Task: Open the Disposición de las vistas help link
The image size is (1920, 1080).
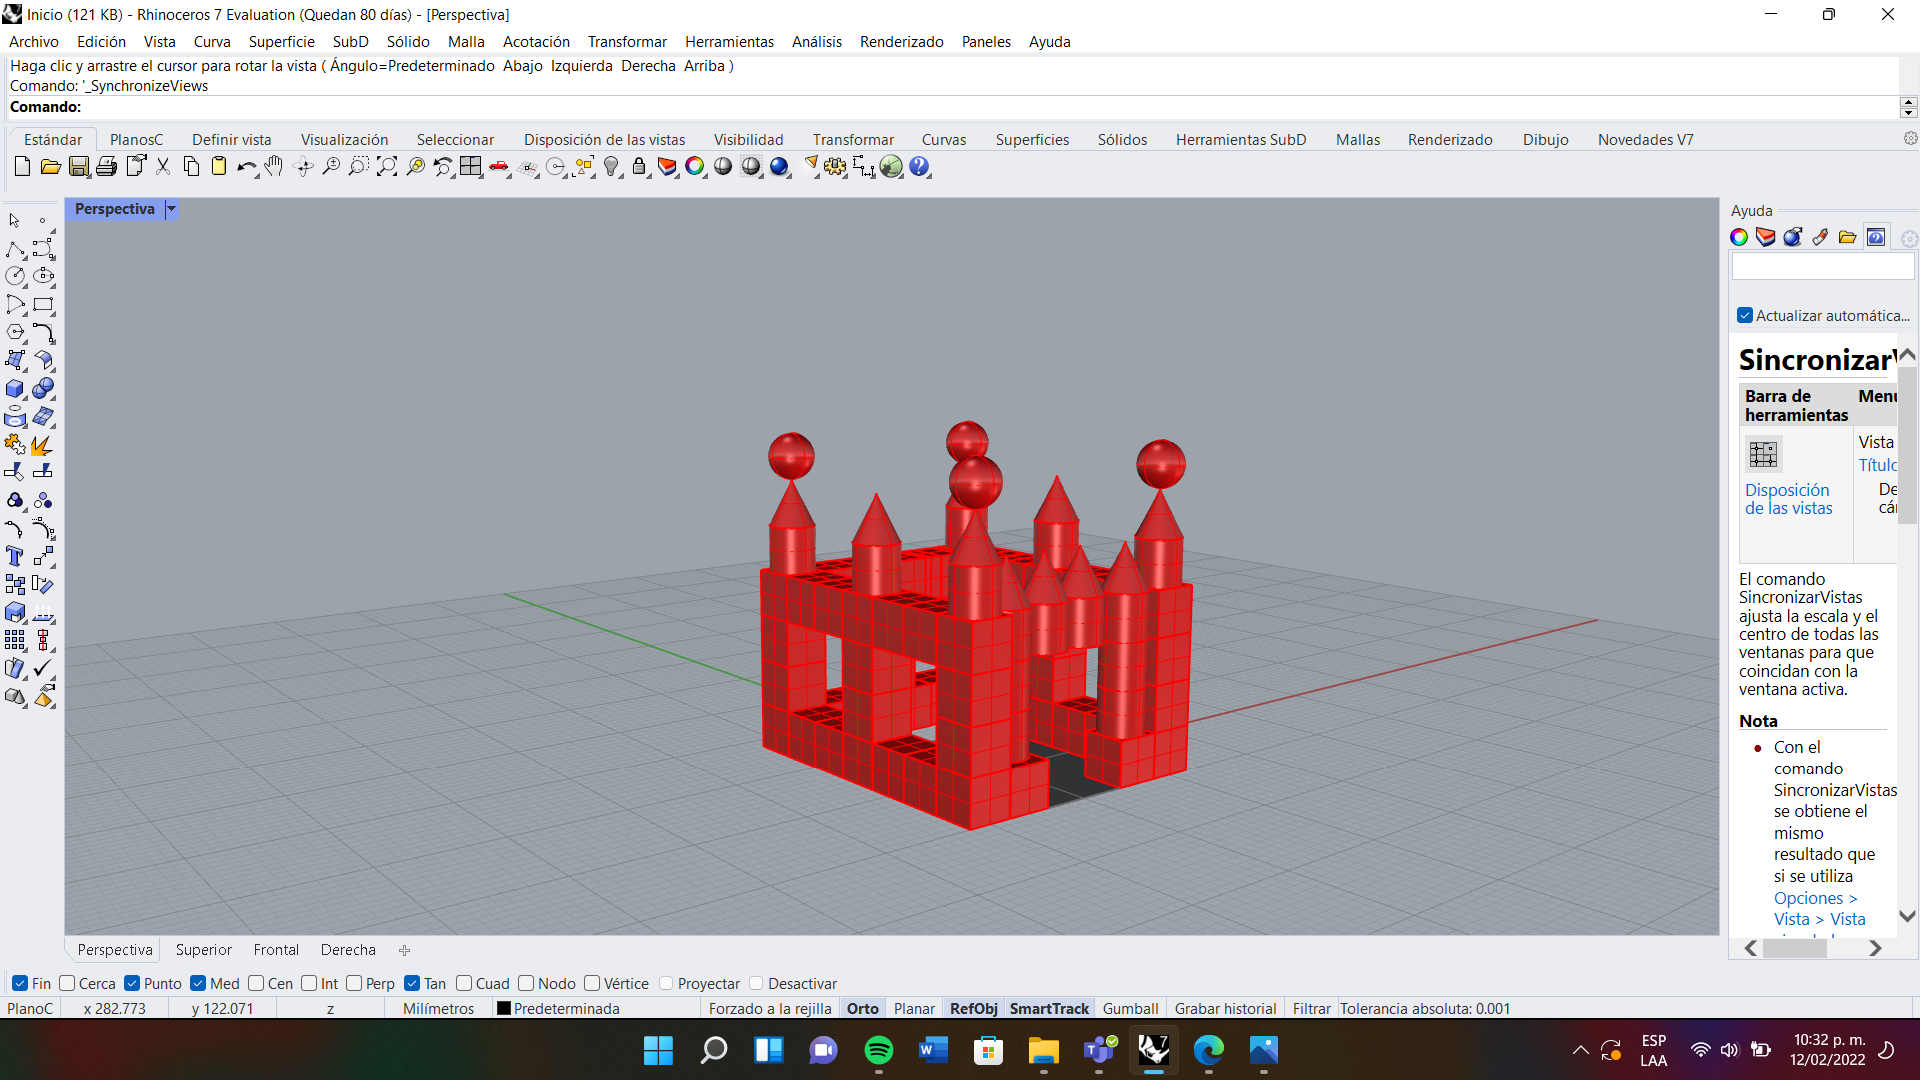Action: click(1789, 499)
